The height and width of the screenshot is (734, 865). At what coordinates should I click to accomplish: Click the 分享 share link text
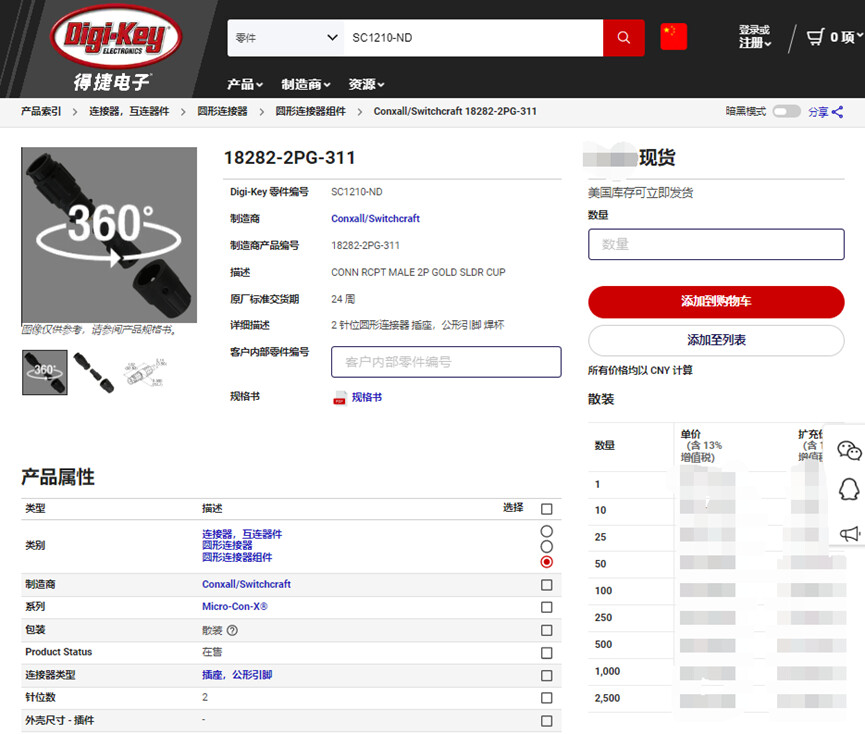(818, 112)
